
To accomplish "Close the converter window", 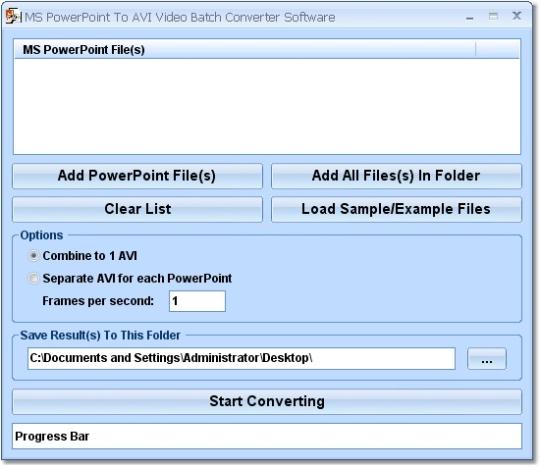I will pyautogui.click(x=517, y=16).
